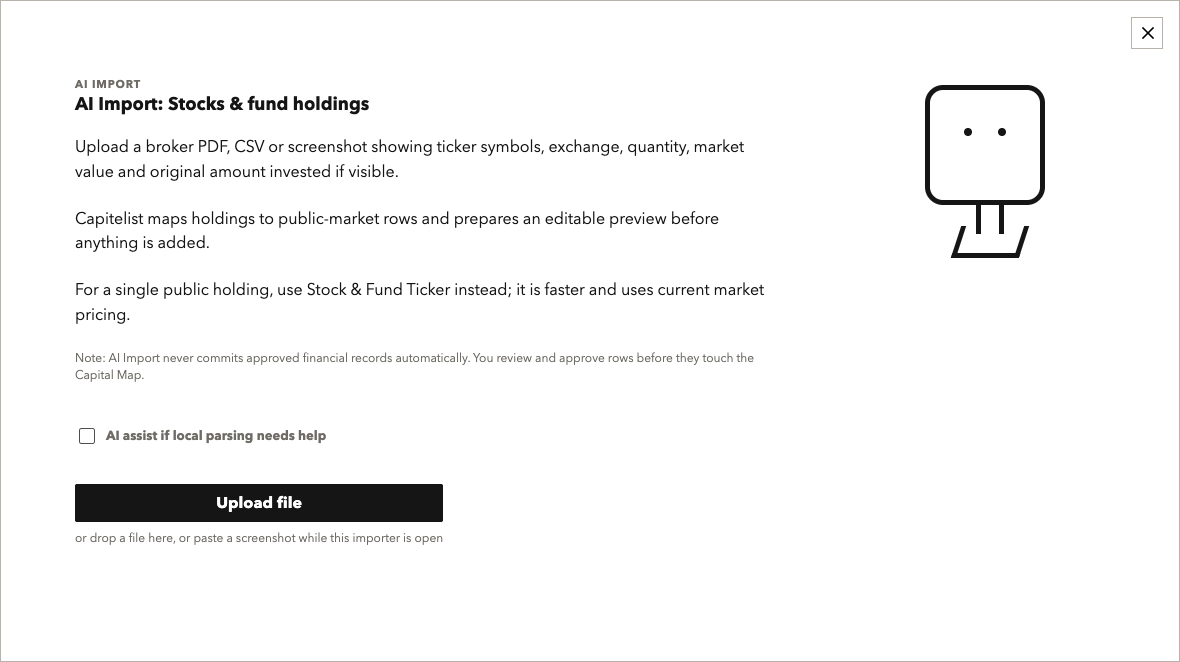The image size is (1180, 662).
Task: Click the 'anything is added.' line
Action: click(x=142, y=243)
